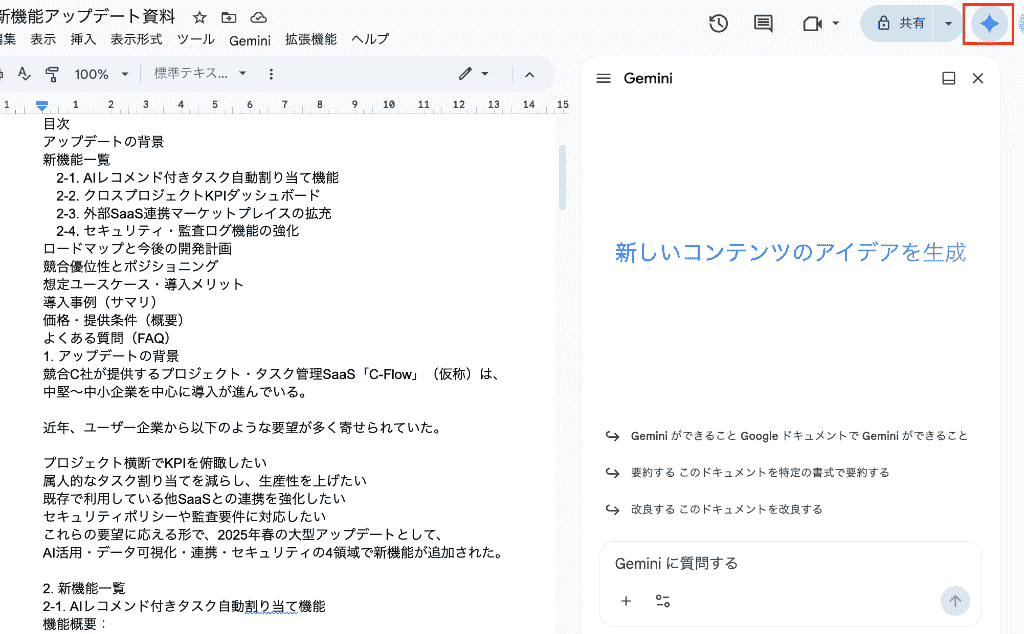1024x634 pixels.
Task: Click 新機能一覧 contents entry
Action: pos(76,160)
